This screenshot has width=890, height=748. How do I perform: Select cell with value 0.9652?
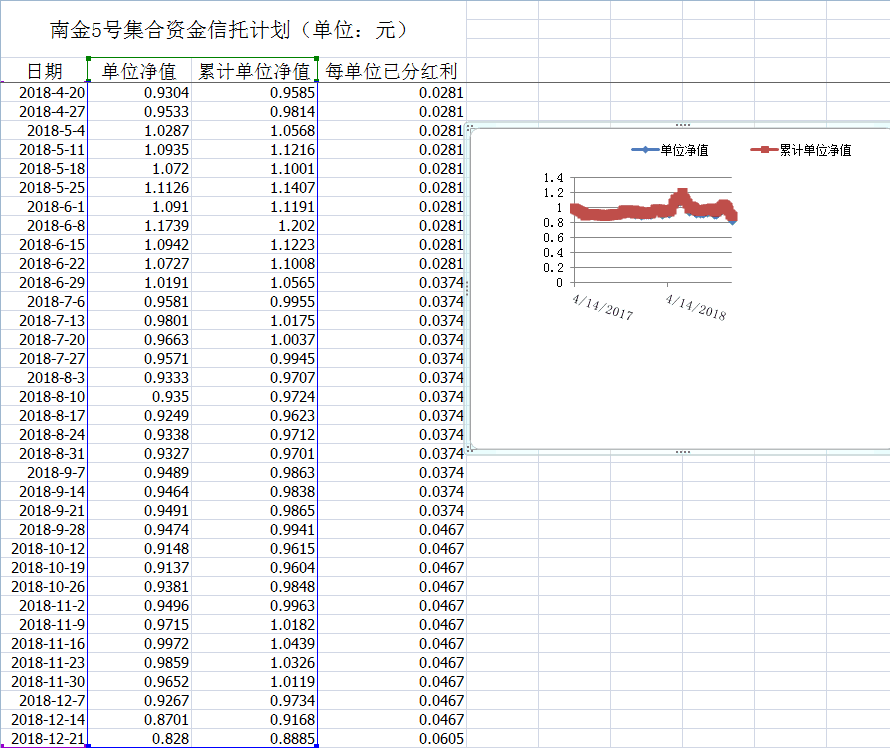(x=140, y=682)
